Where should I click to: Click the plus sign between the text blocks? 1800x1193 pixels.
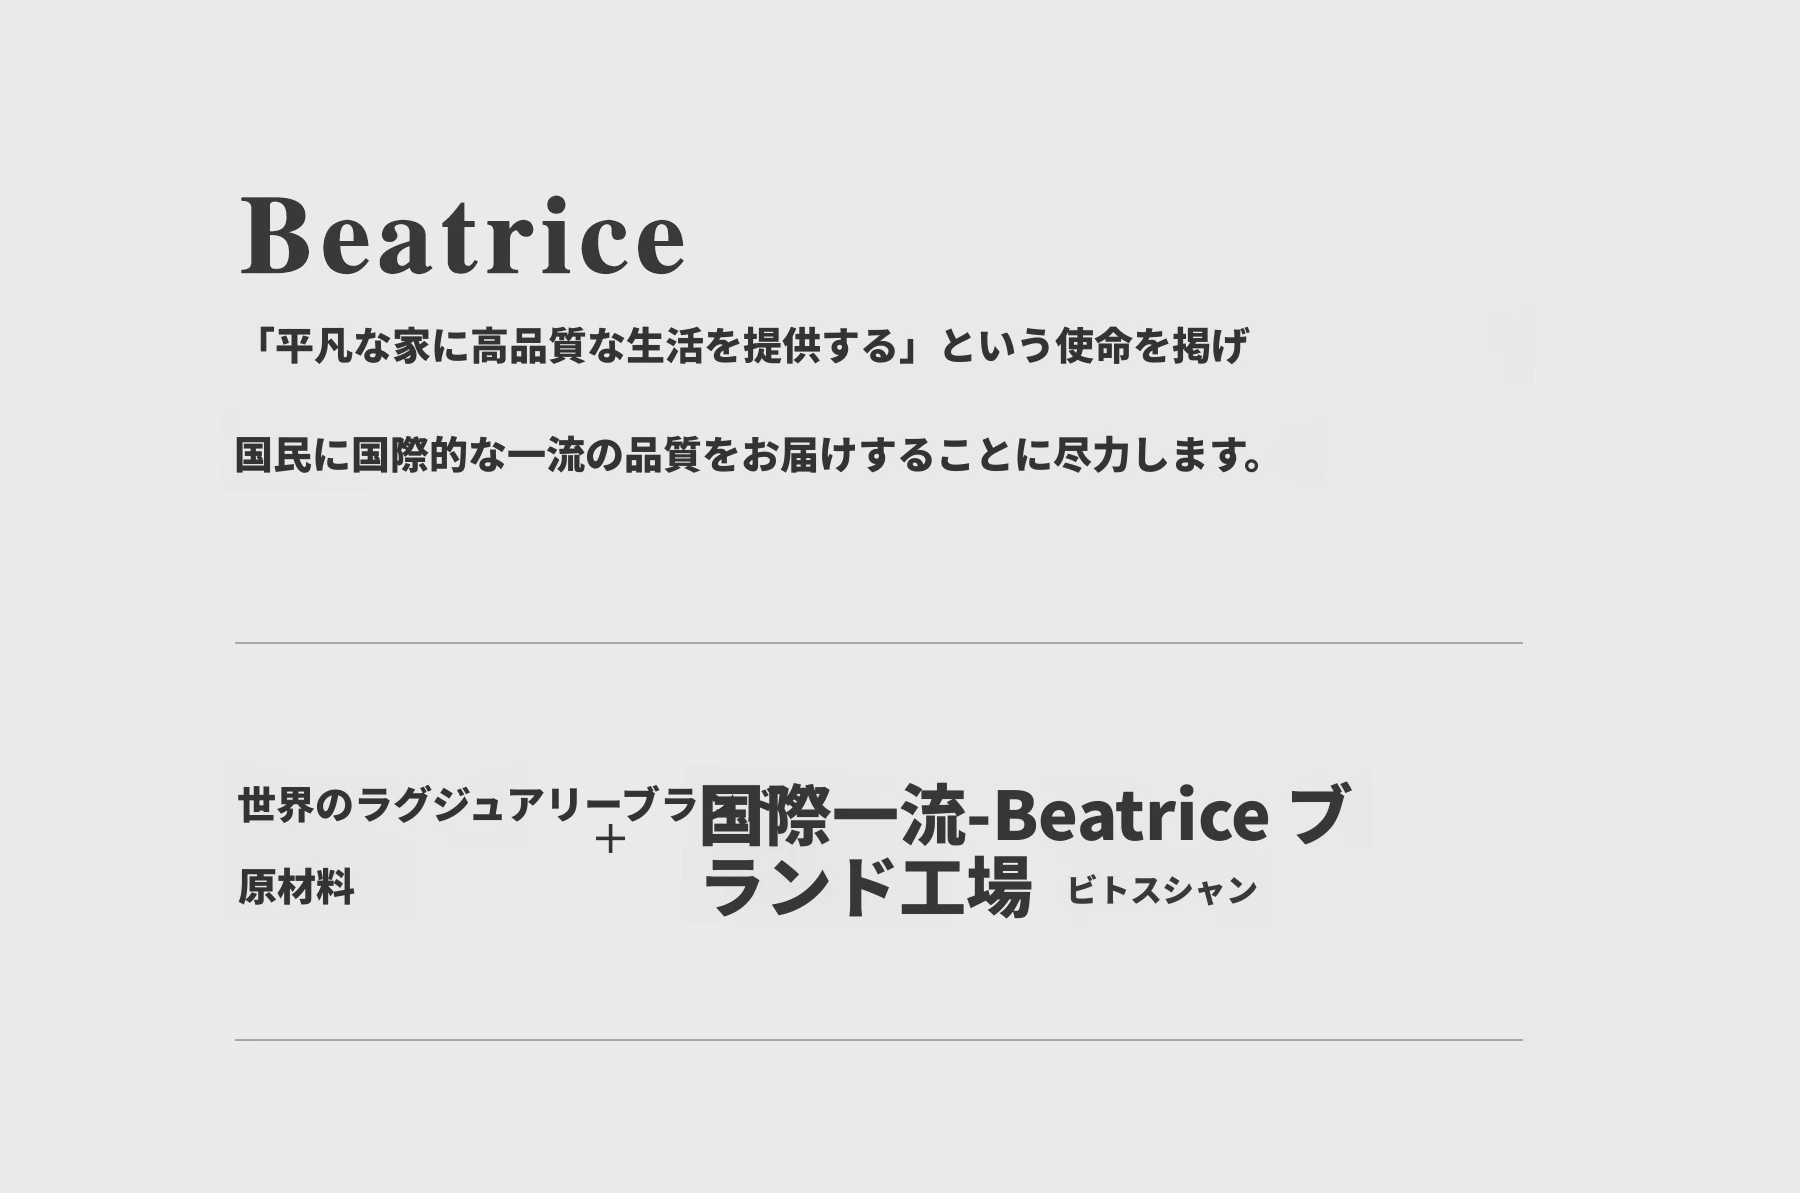point(610,839)
